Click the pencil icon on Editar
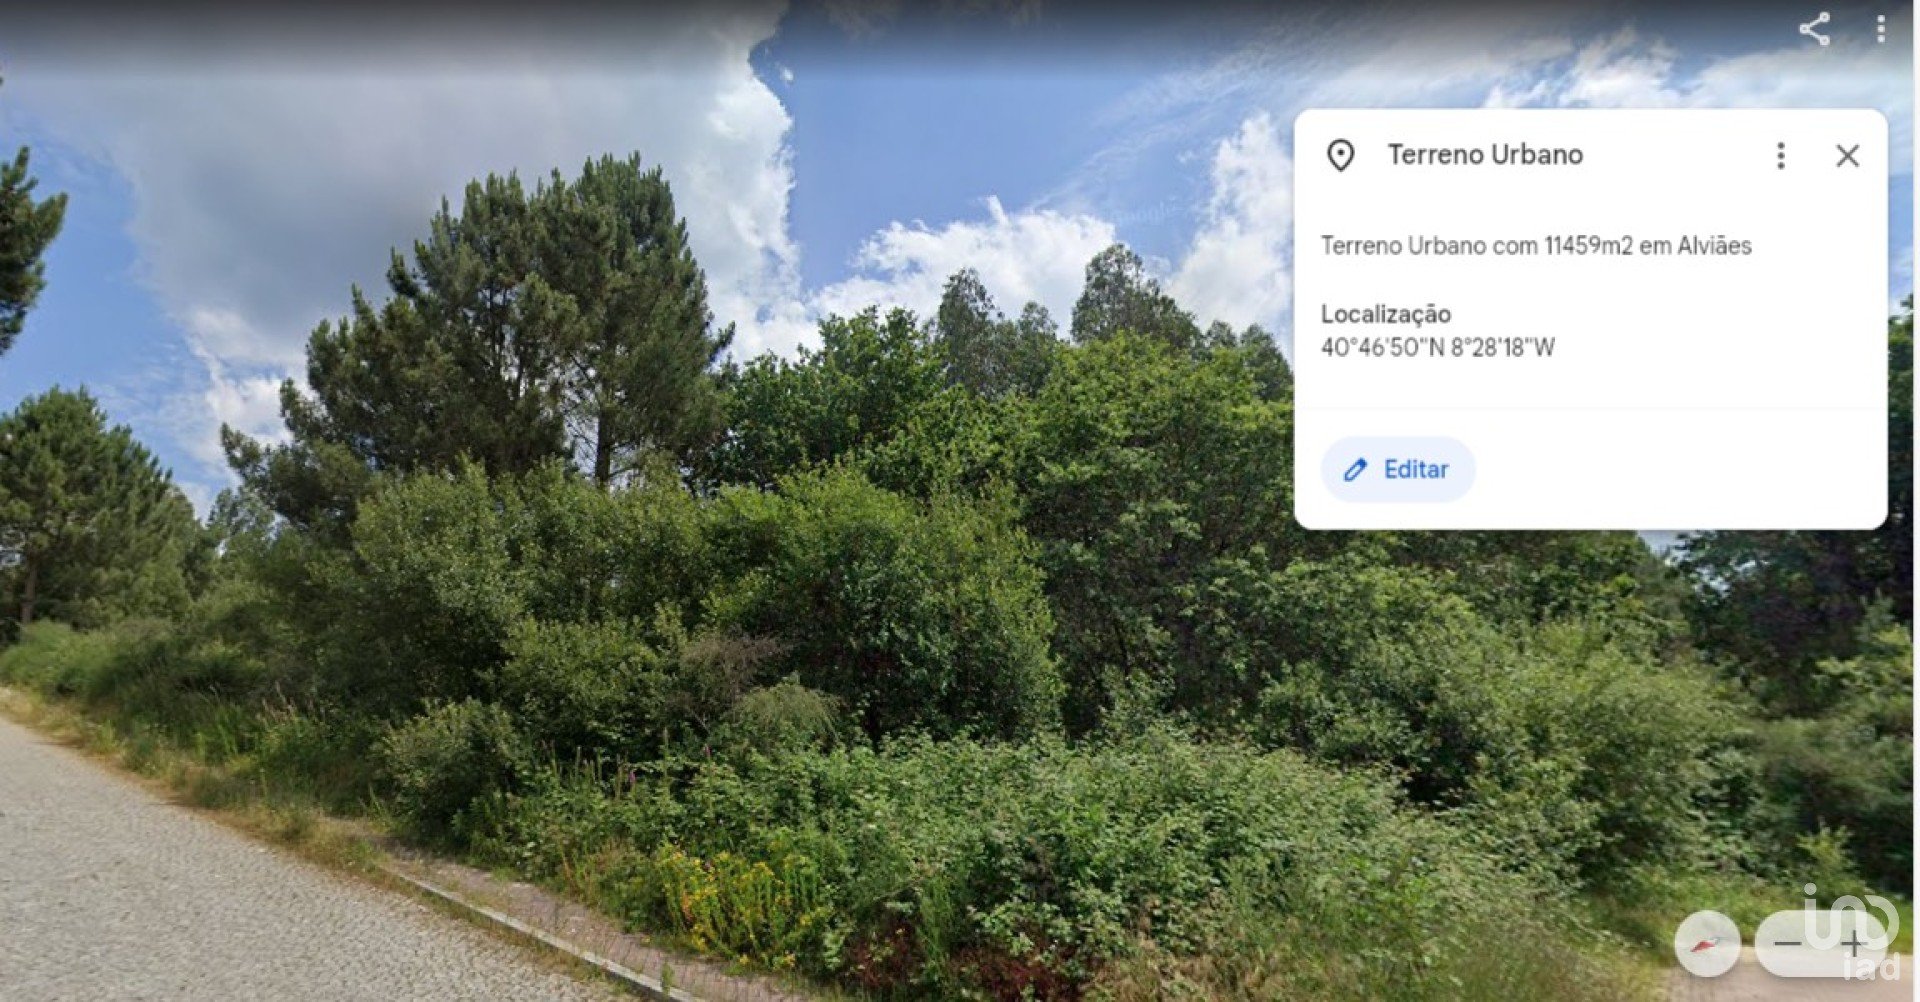This screenshot has width=1920, height=1002. click(1355, 470)
